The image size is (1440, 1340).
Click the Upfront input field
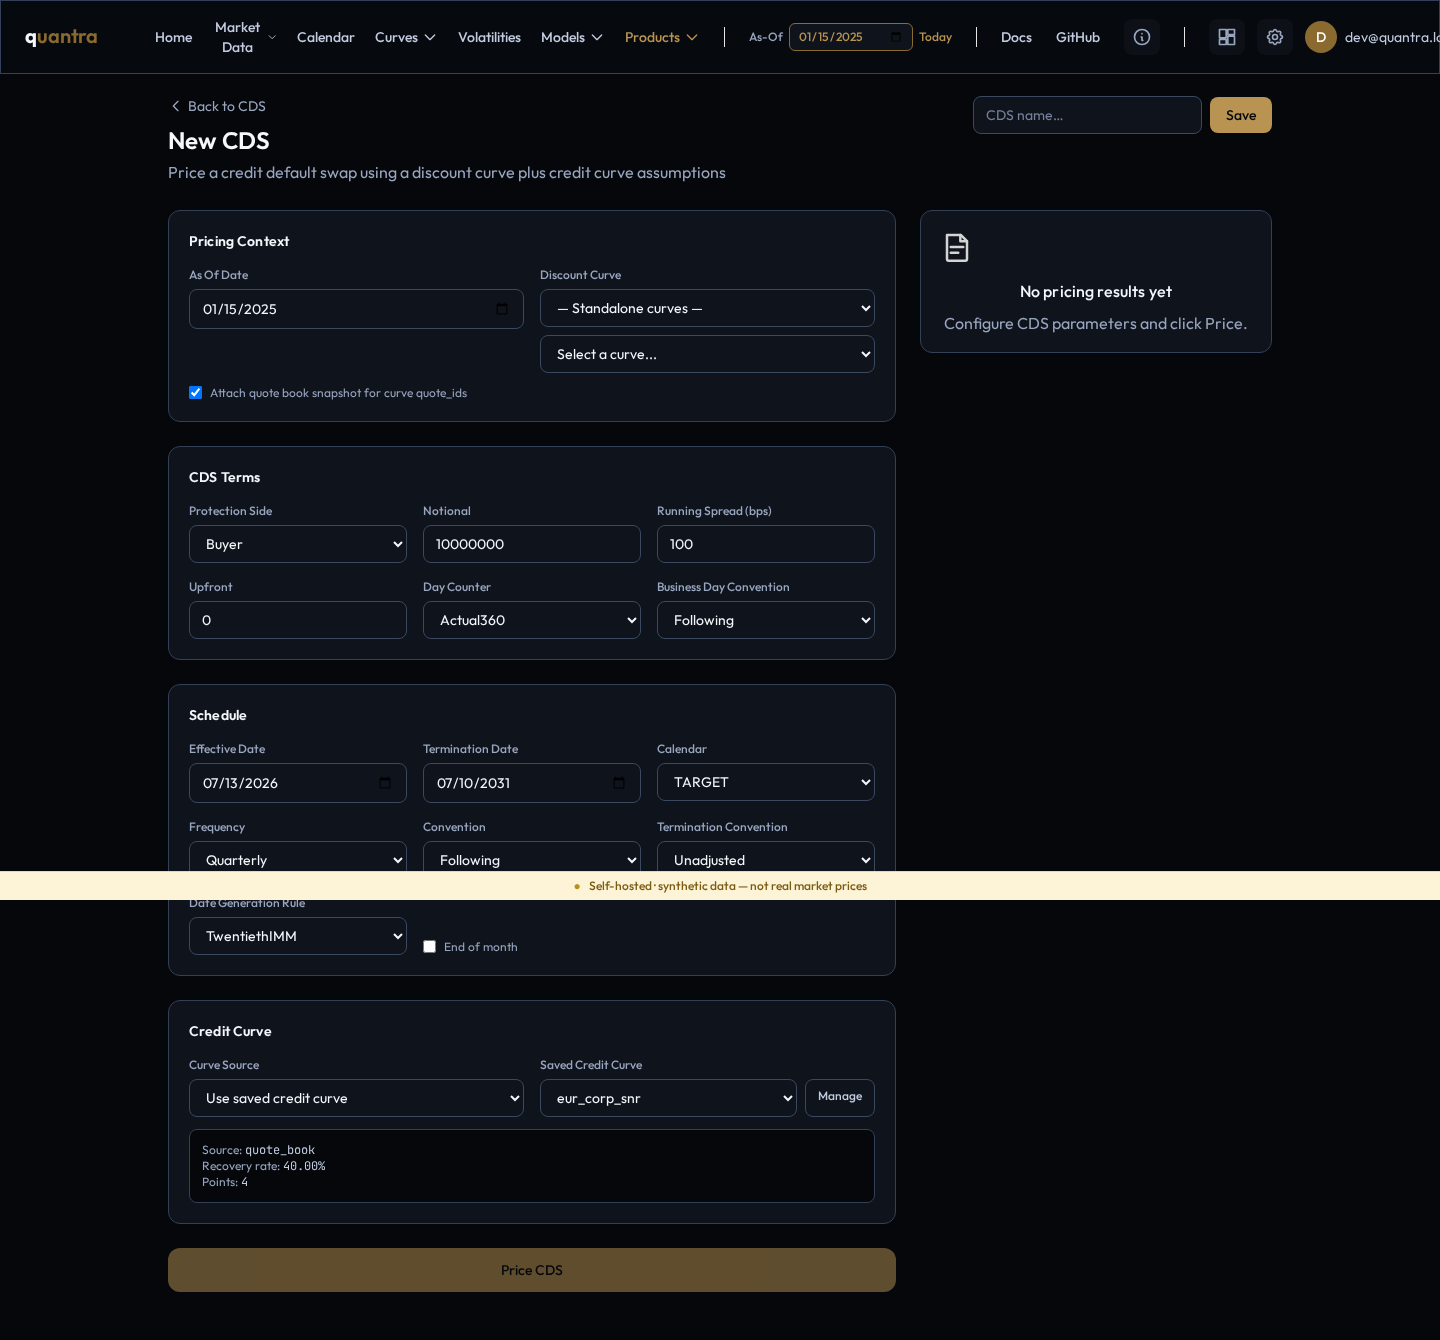[x=298, y=620]
